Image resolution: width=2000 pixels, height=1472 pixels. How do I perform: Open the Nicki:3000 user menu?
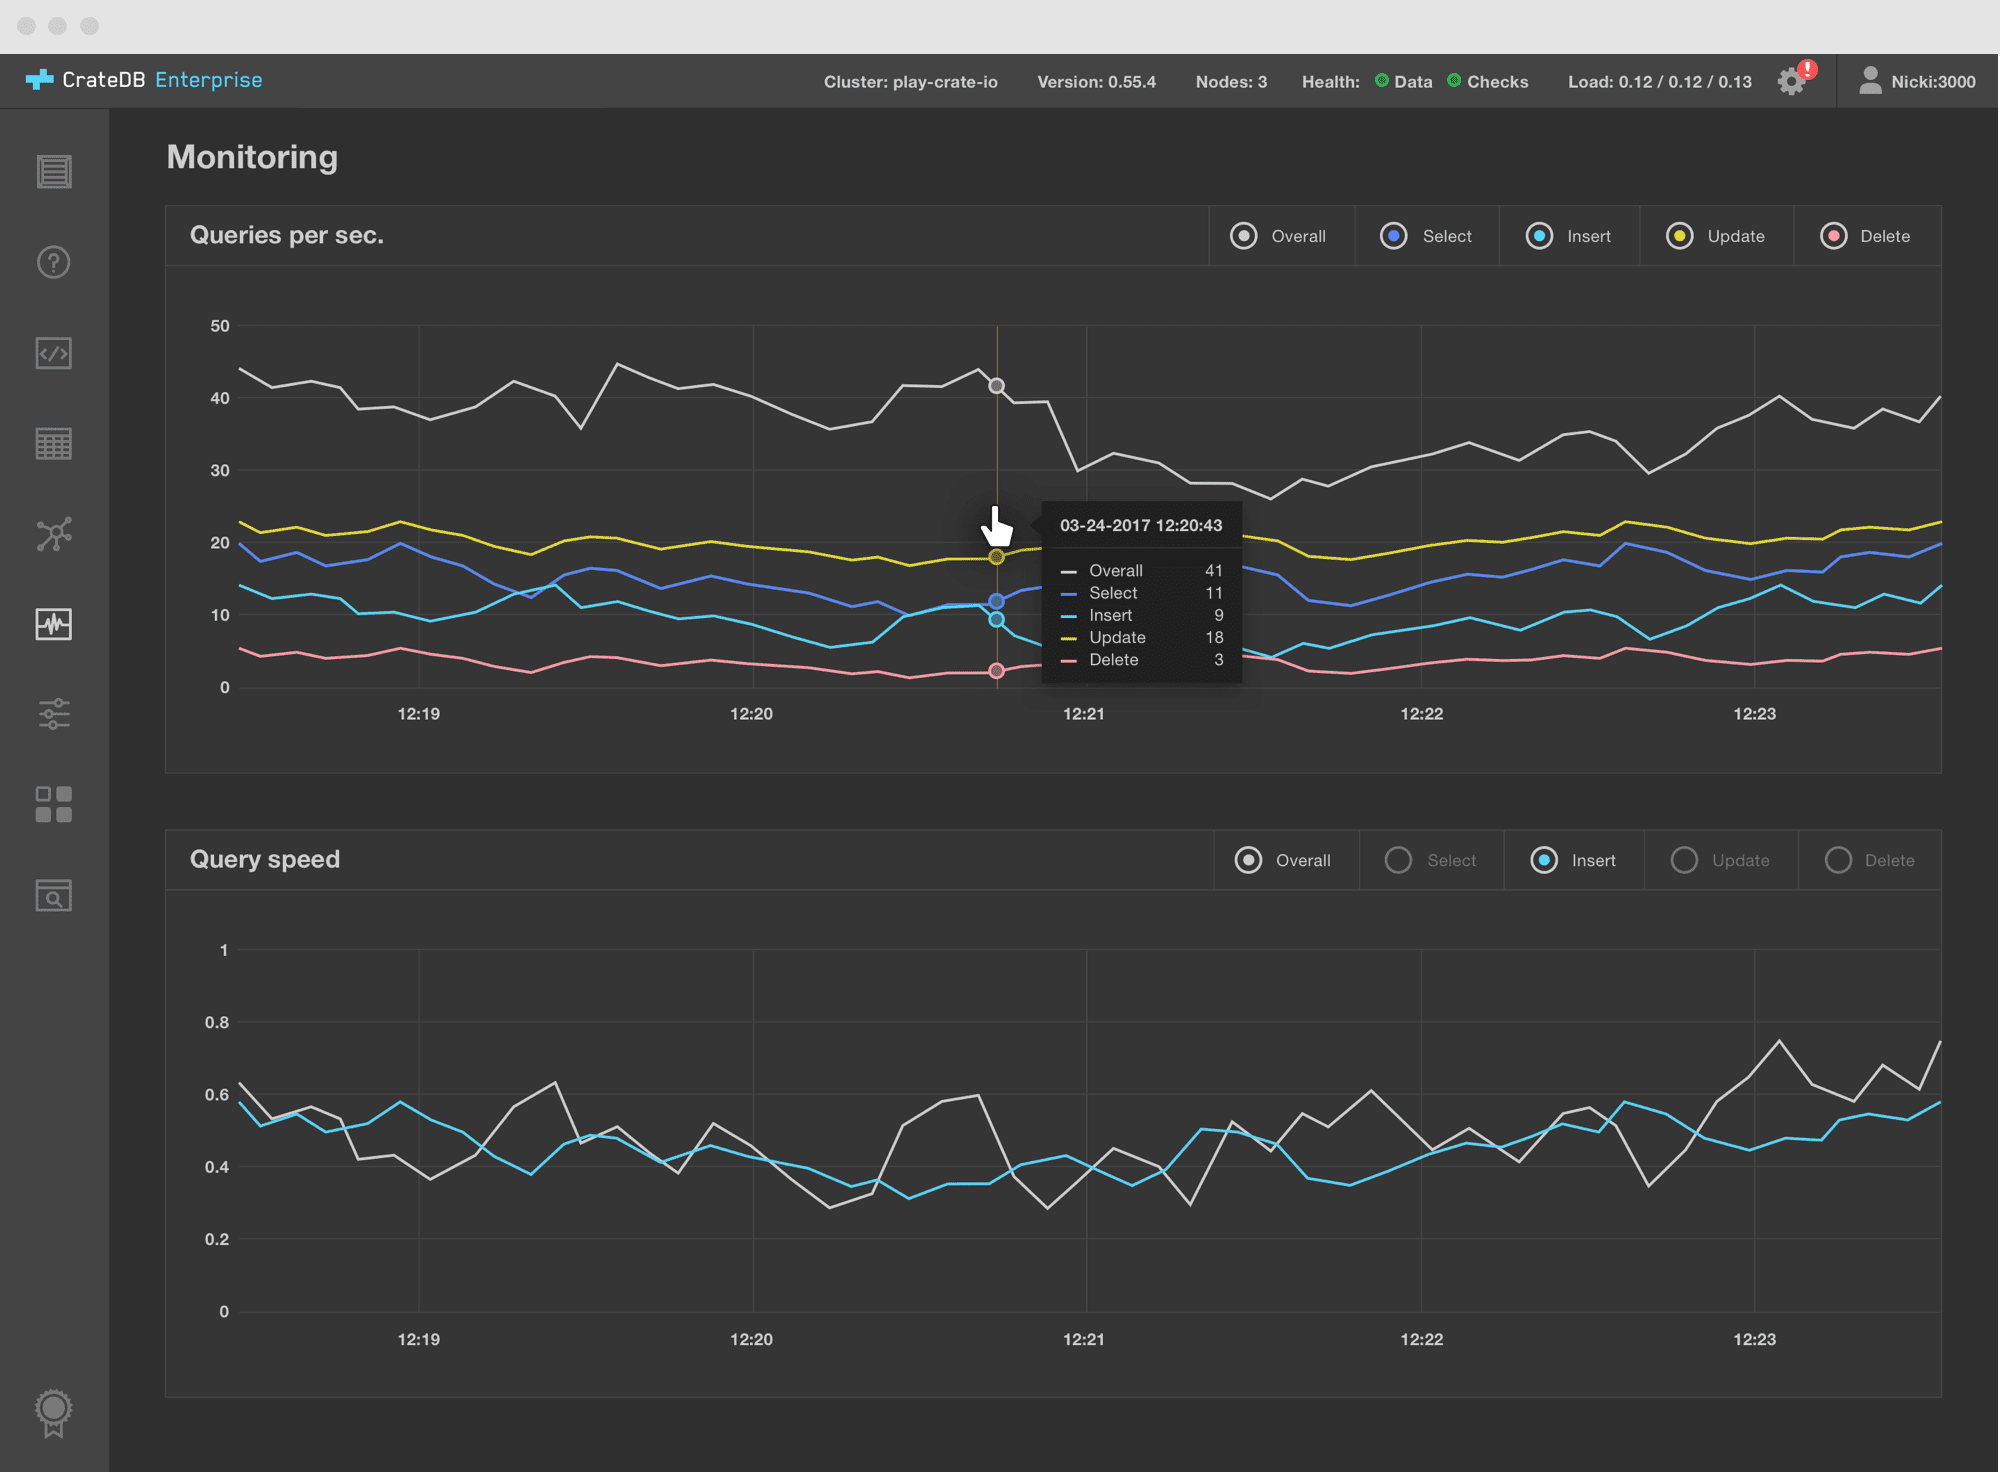pos(1917,81)
